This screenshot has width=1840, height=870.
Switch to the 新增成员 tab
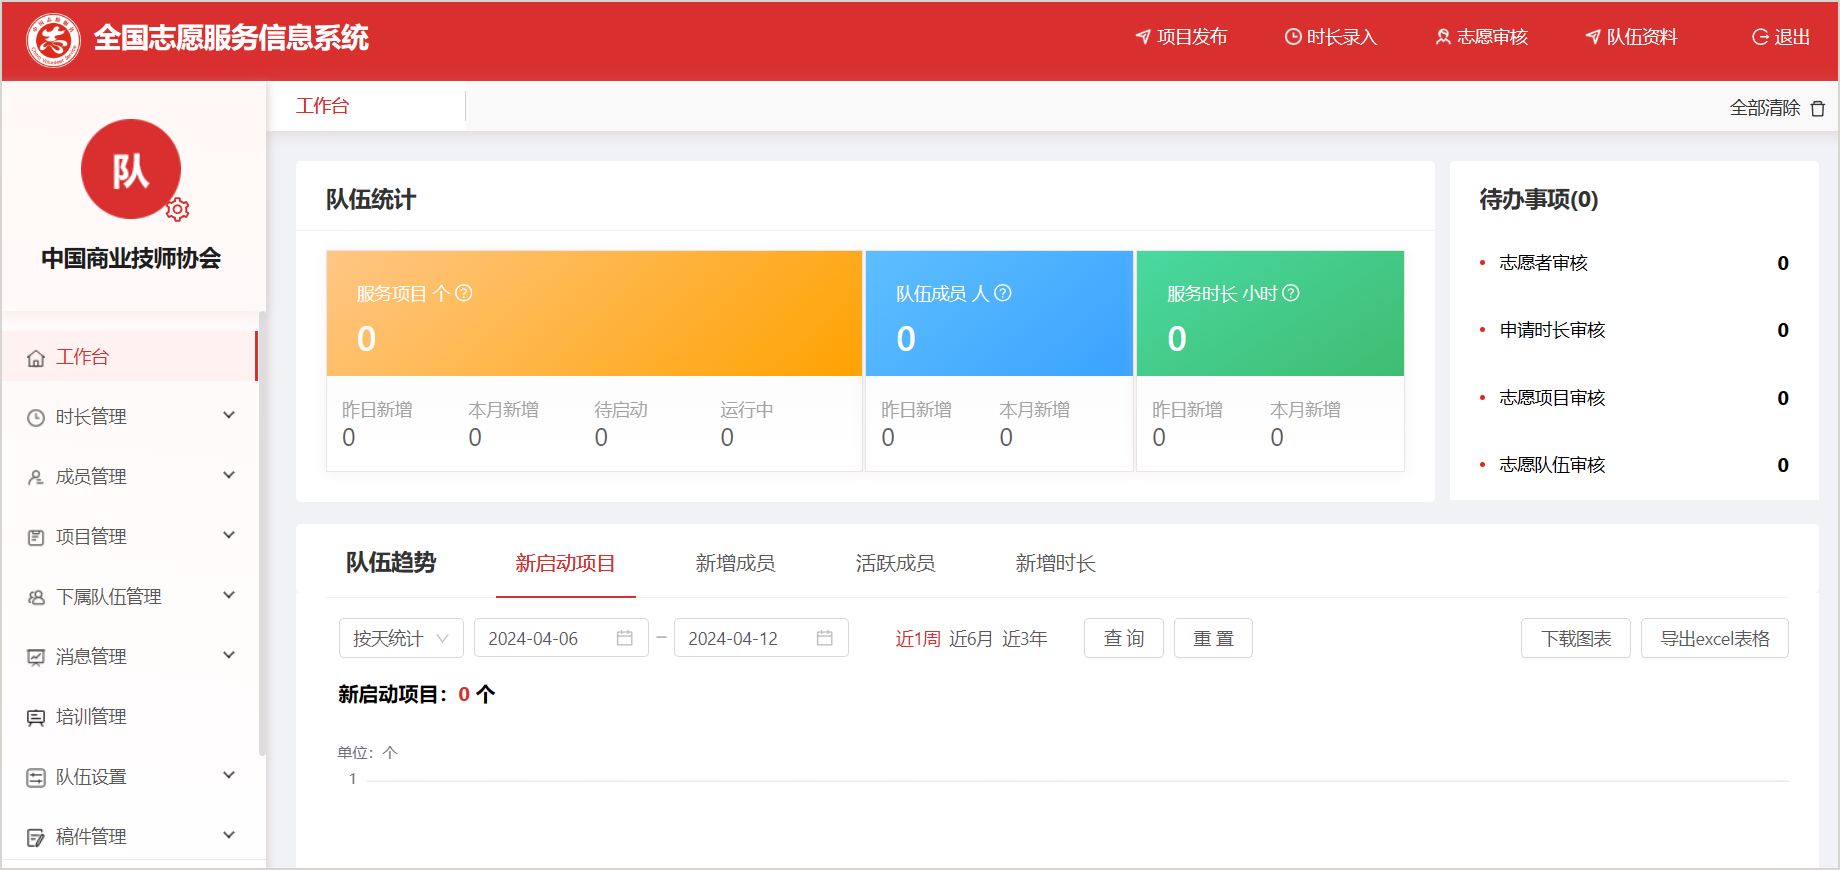[x=735, y=563]
